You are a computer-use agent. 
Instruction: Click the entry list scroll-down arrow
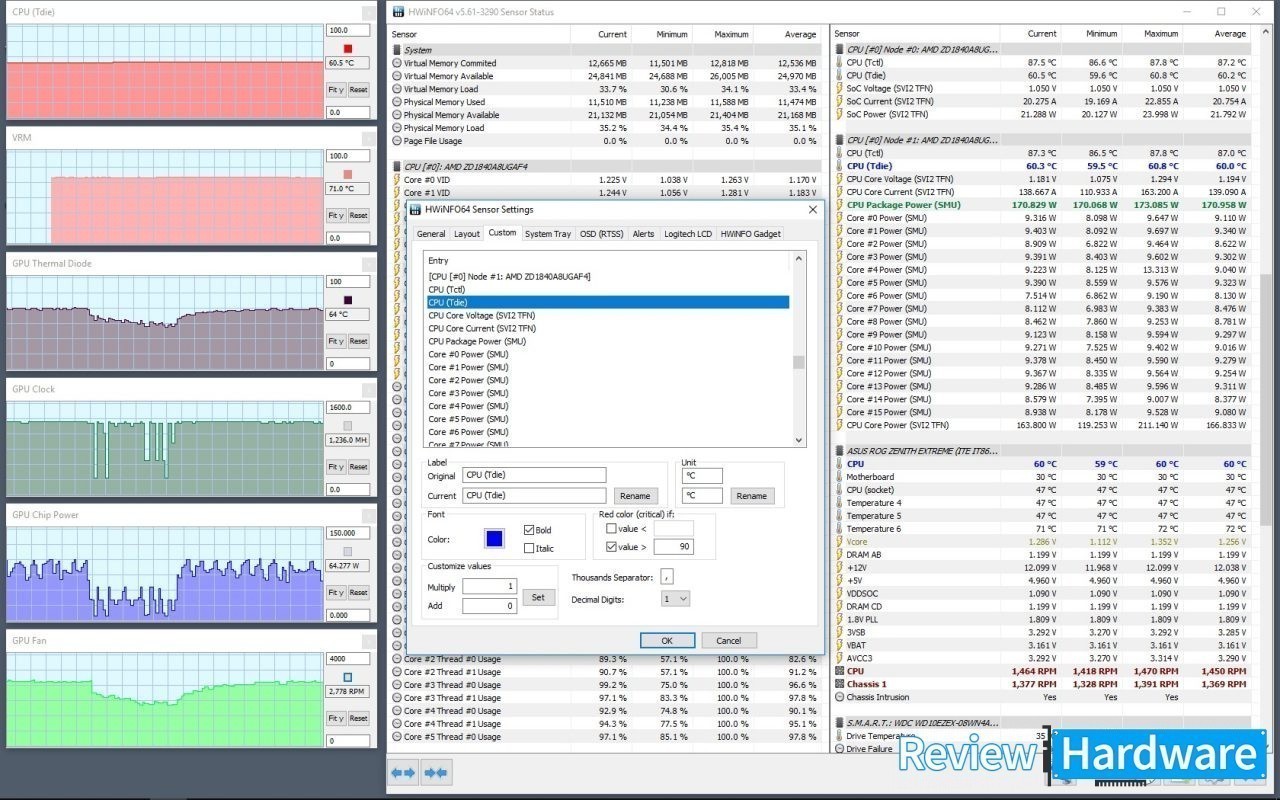(798, 440)
